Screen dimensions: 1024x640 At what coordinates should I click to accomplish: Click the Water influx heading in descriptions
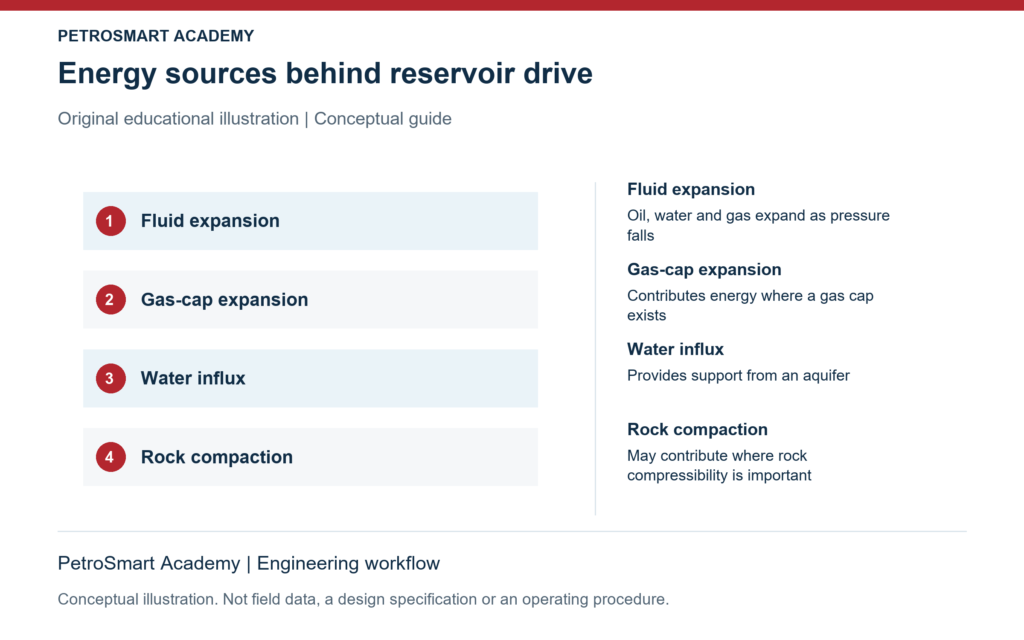675,349
